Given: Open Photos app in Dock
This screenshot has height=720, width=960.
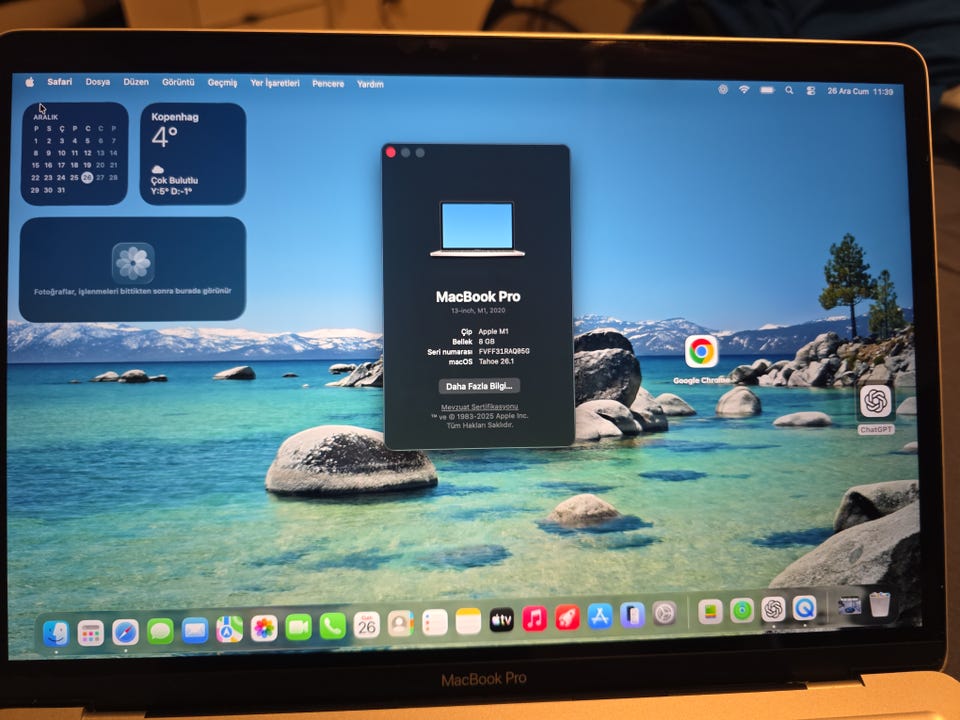Looking at the screenshot, I should [264, 628].
